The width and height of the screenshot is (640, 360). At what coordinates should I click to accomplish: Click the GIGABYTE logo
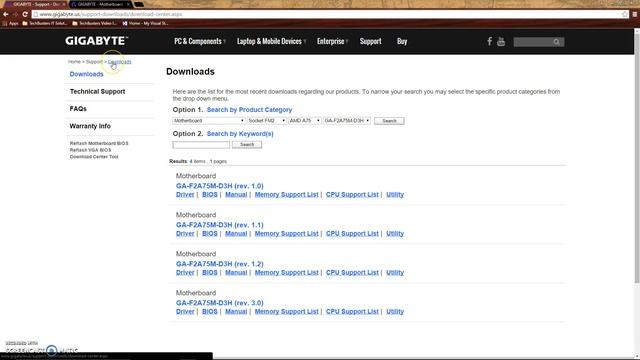(96, 41)
